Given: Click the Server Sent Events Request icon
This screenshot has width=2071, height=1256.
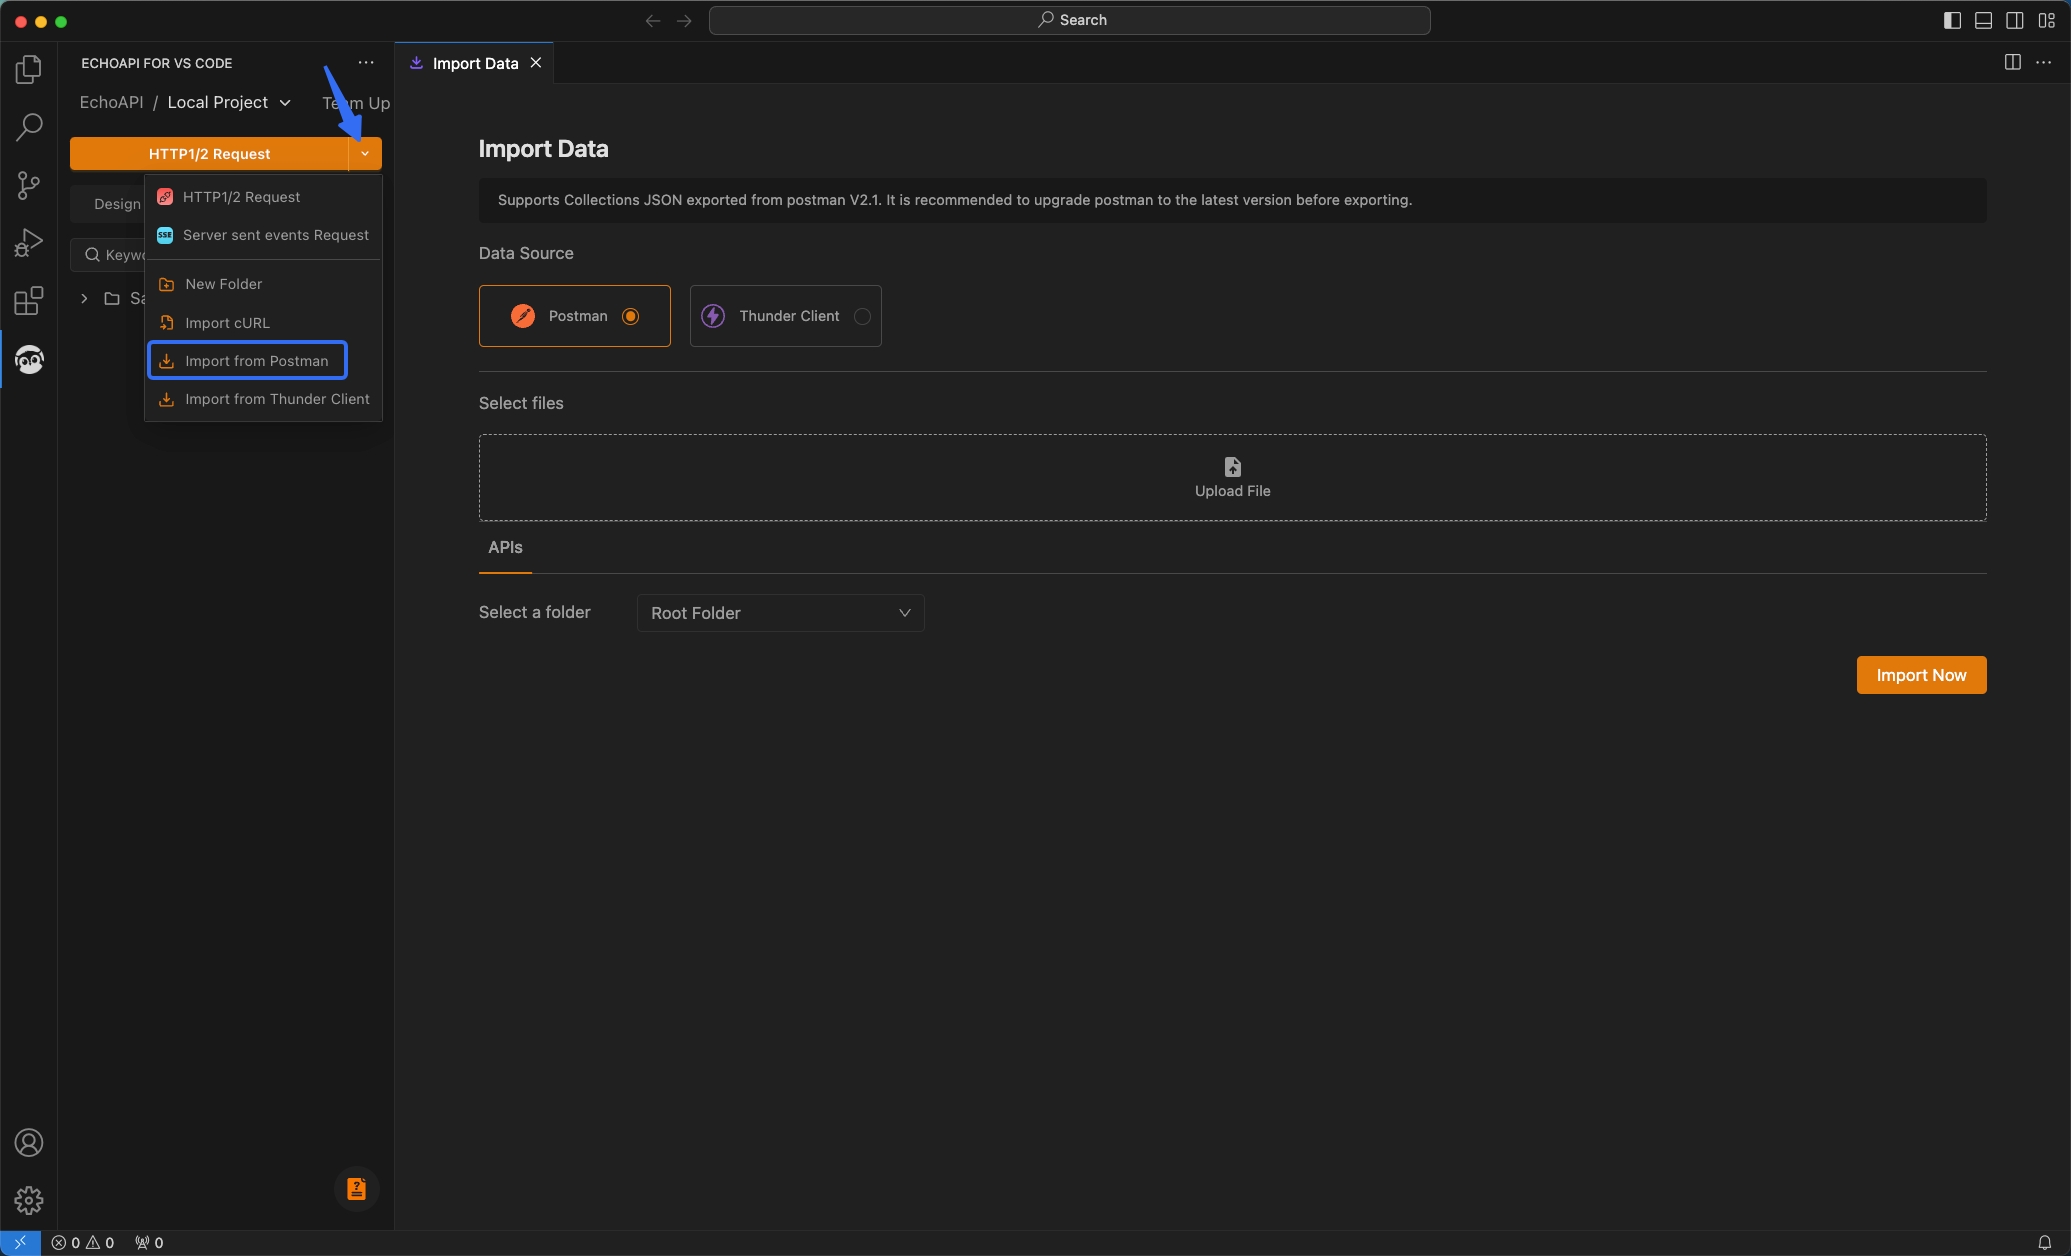Looking at the screenshot, I should [x=164, y=234].
